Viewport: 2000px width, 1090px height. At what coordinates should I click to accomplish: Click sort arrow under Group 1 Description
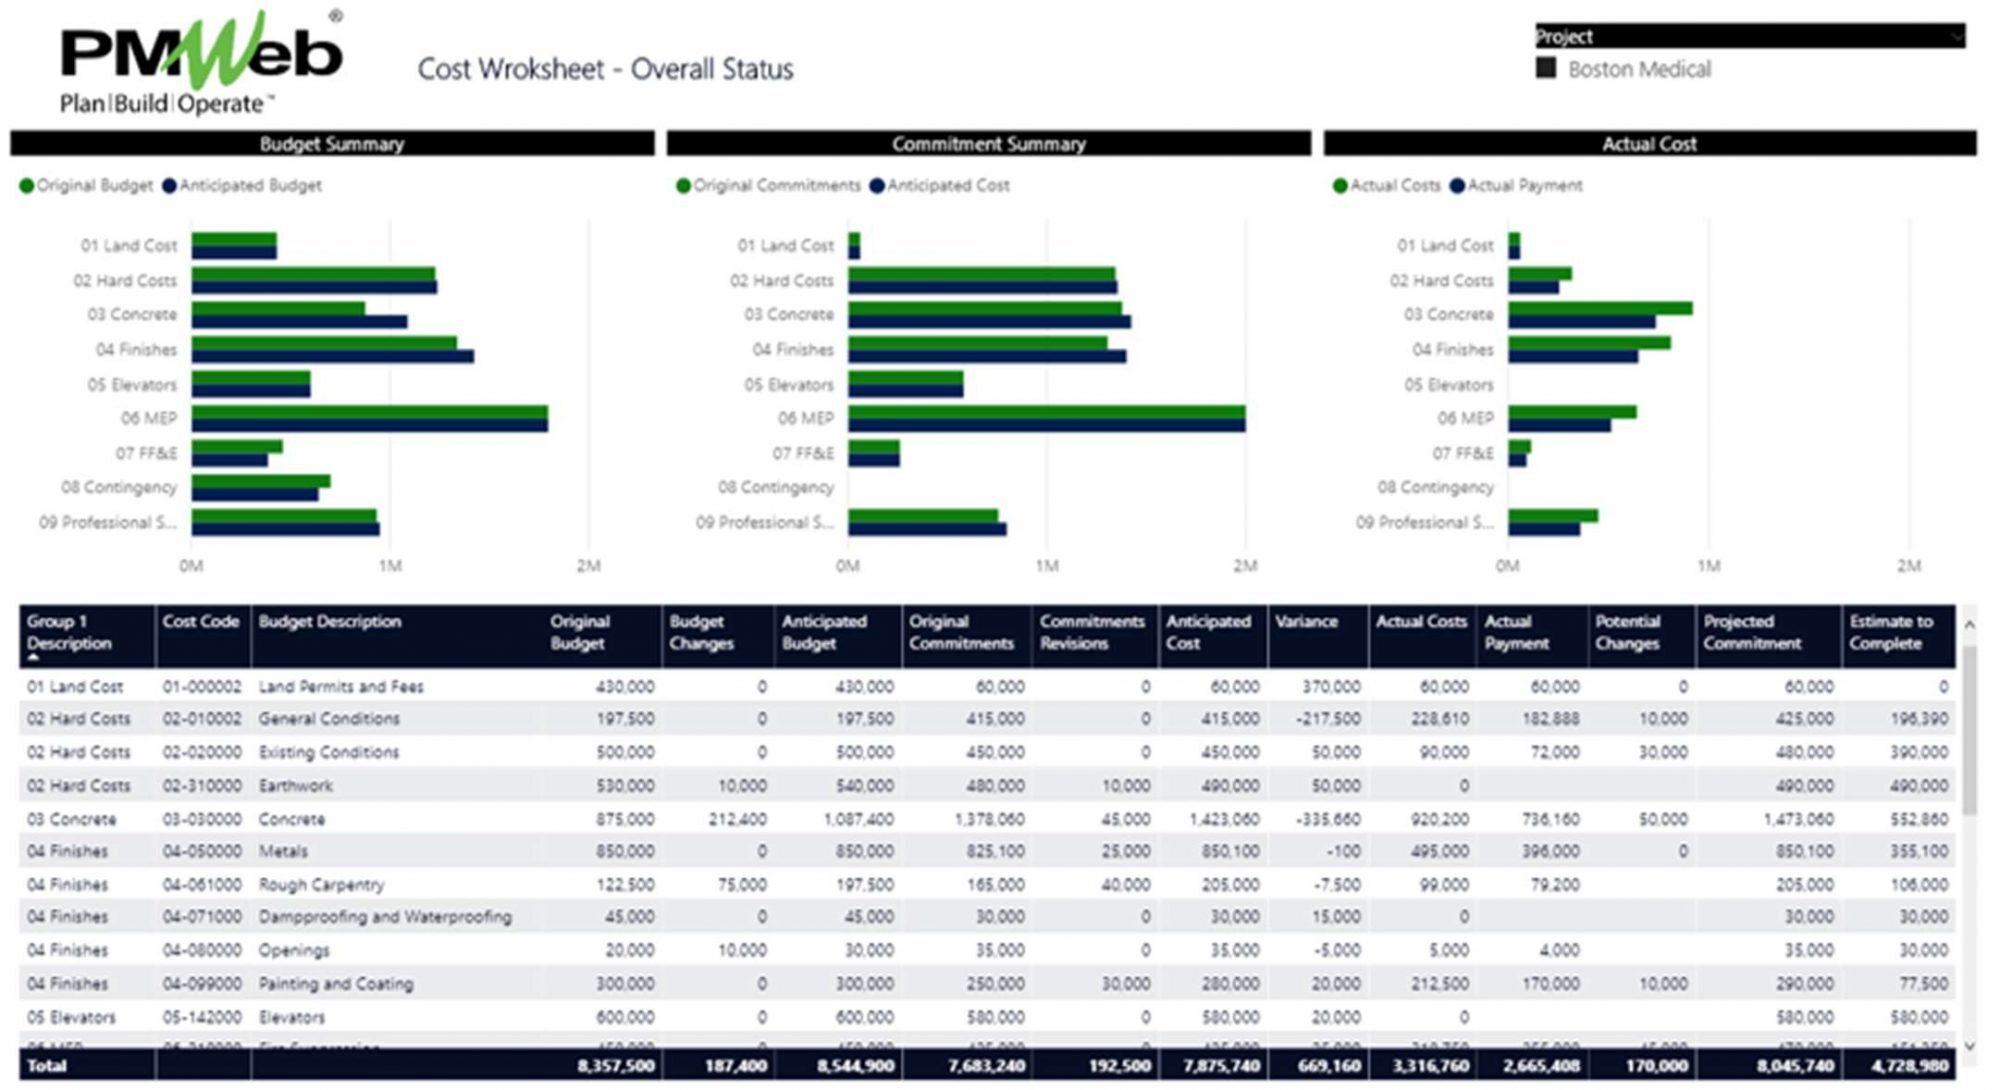(33, 658)
